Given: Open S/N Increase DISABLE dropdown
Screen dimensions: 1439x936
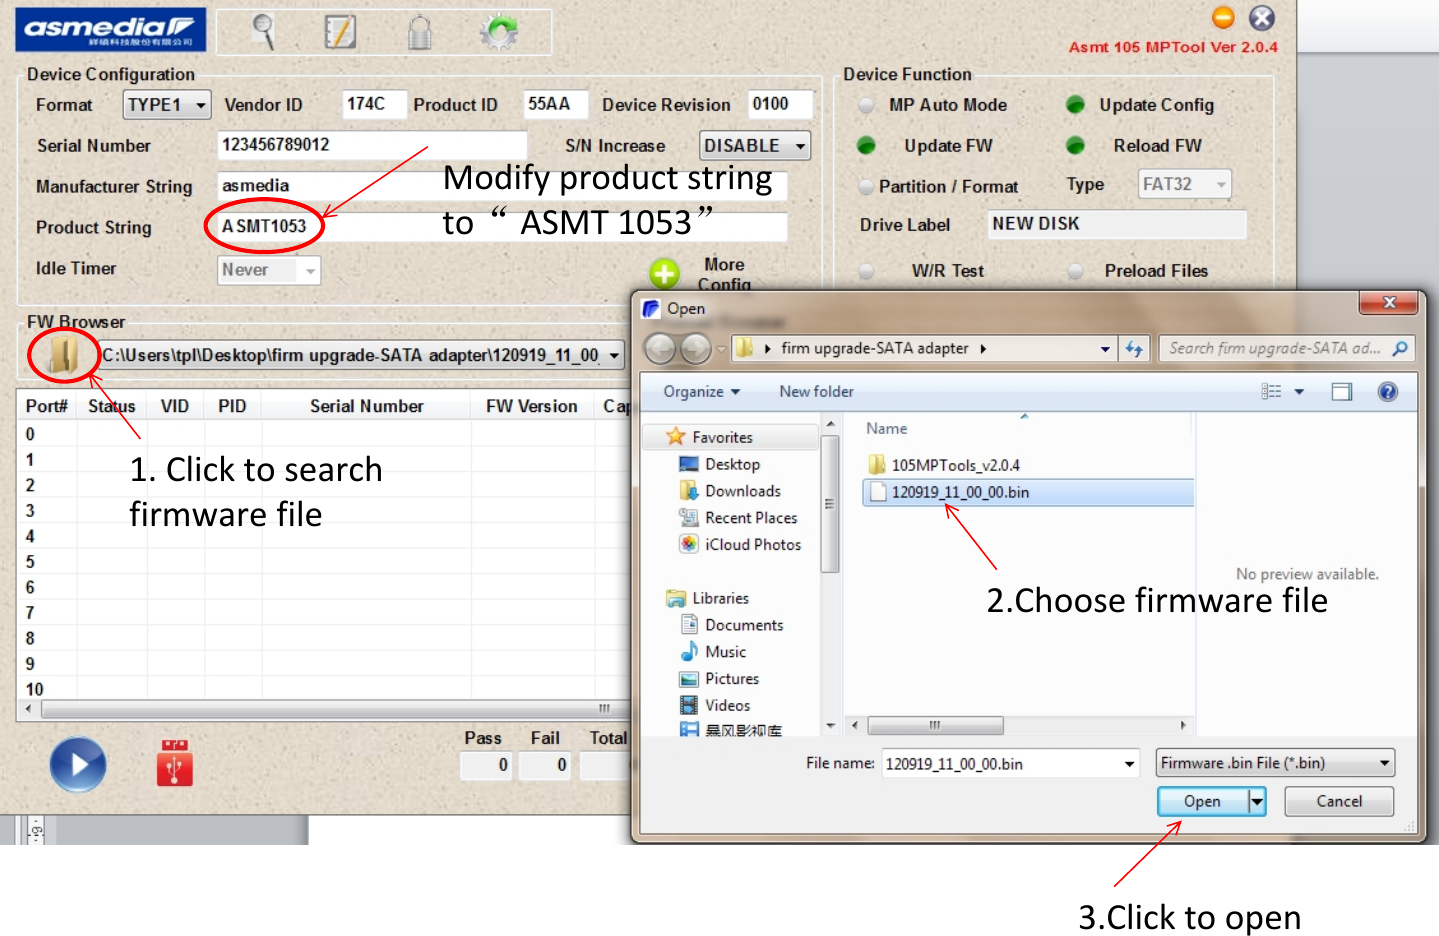Looking at the screenshot, I should (x=755, y=146).
